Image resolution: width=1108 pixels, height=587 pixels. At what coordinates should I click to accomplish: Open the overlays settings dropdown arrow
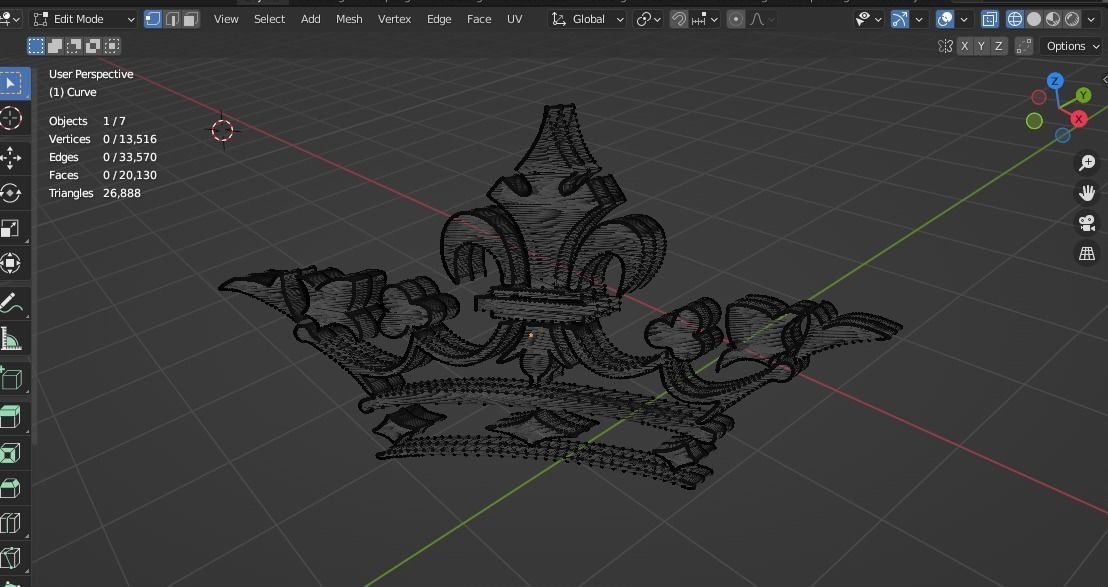pyautogui.click(x=964, y=19)
